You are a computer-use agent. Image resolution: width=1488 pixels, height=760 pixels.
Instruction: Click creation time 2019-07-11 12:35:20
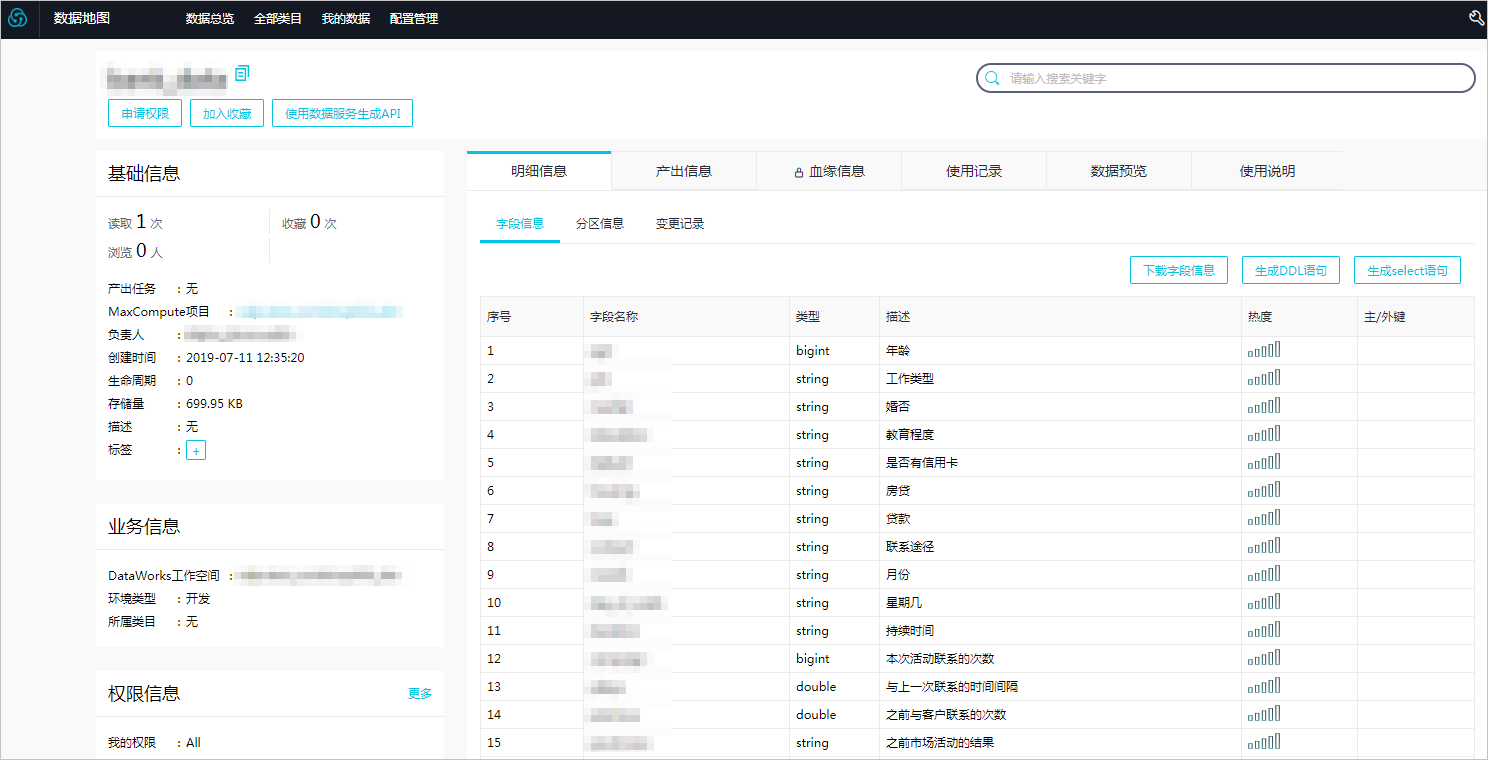pos(245,358)
